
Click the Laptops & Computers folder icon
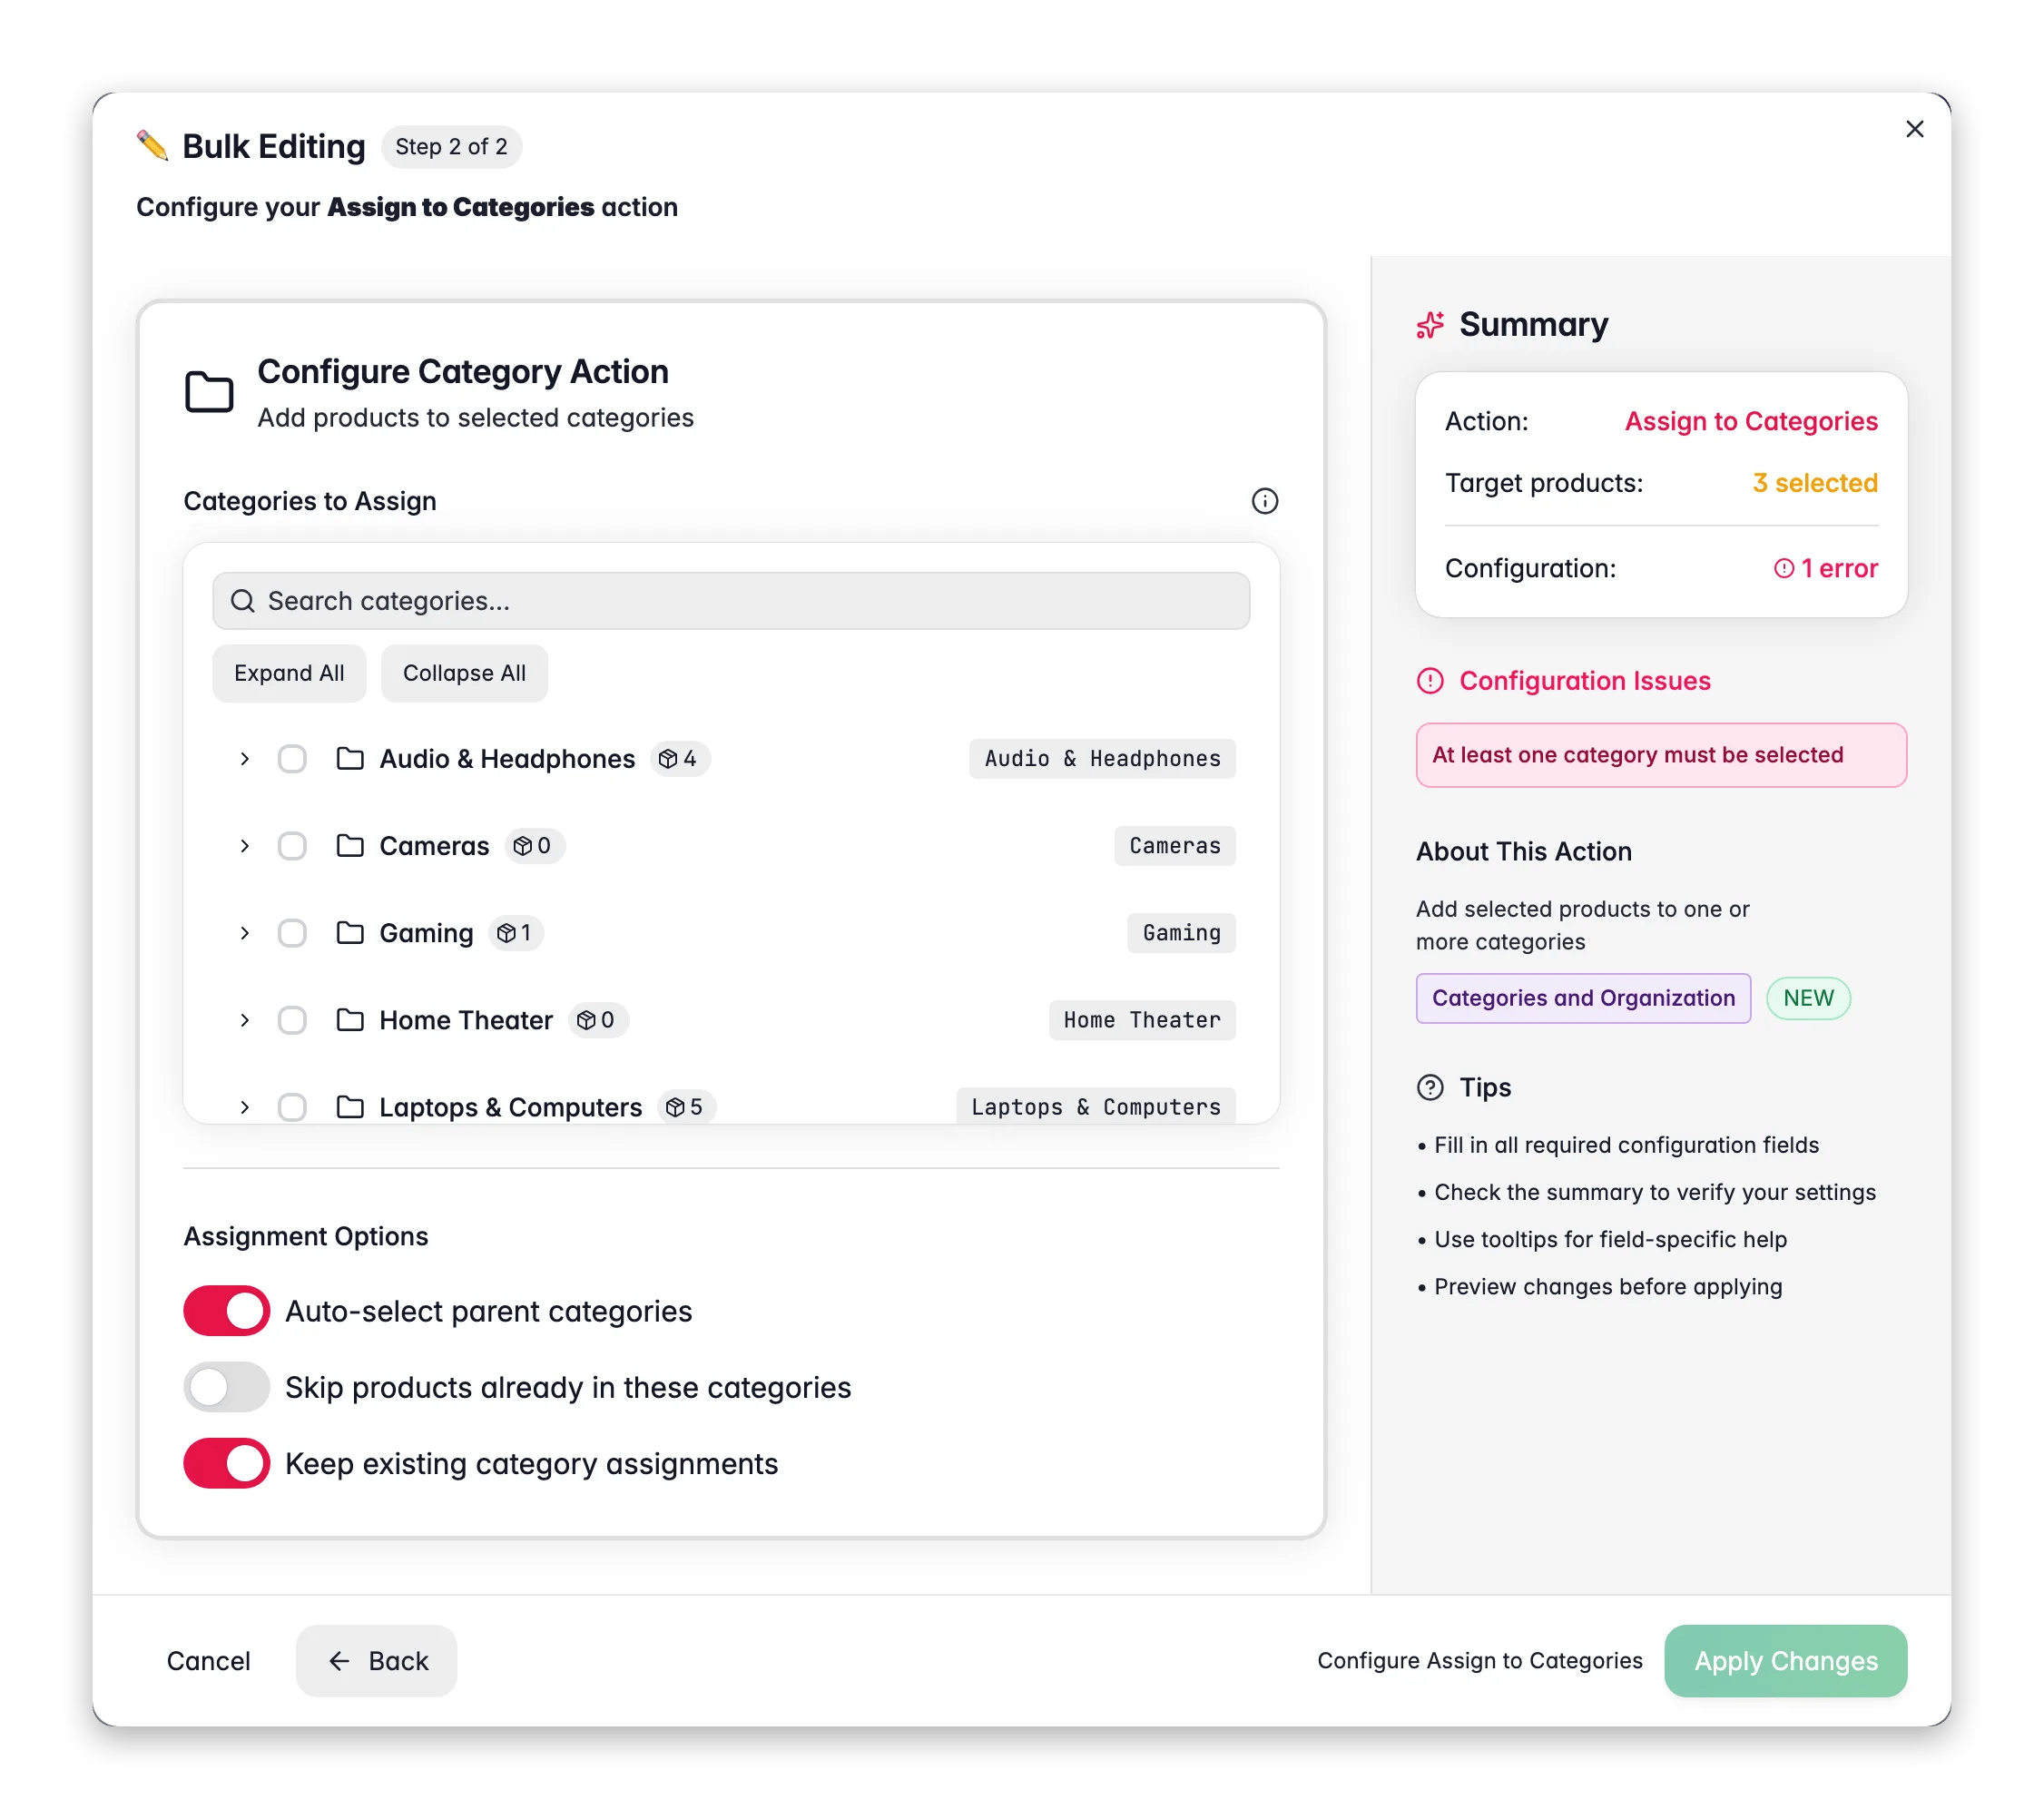coord(350,1107)
